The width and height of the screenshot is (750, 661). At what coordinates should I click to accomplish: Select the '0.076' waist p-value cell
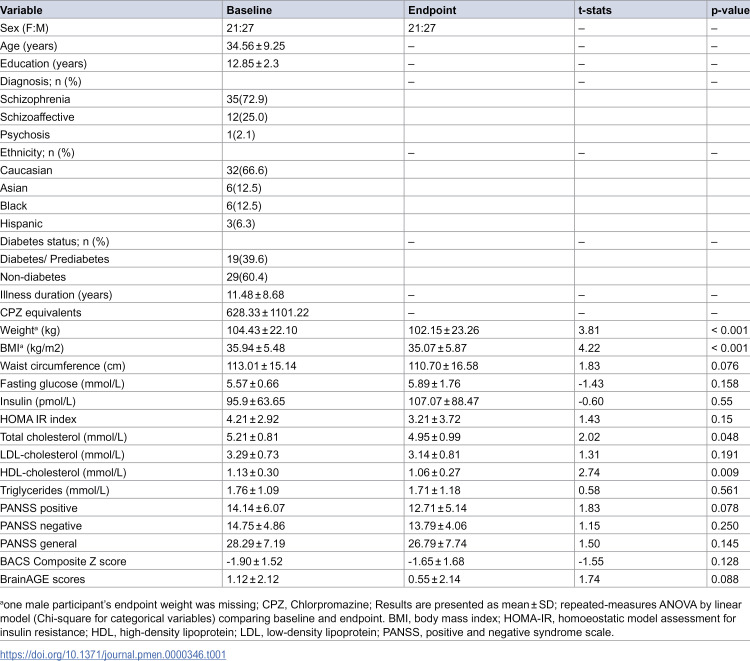click(x=725, y=366)
